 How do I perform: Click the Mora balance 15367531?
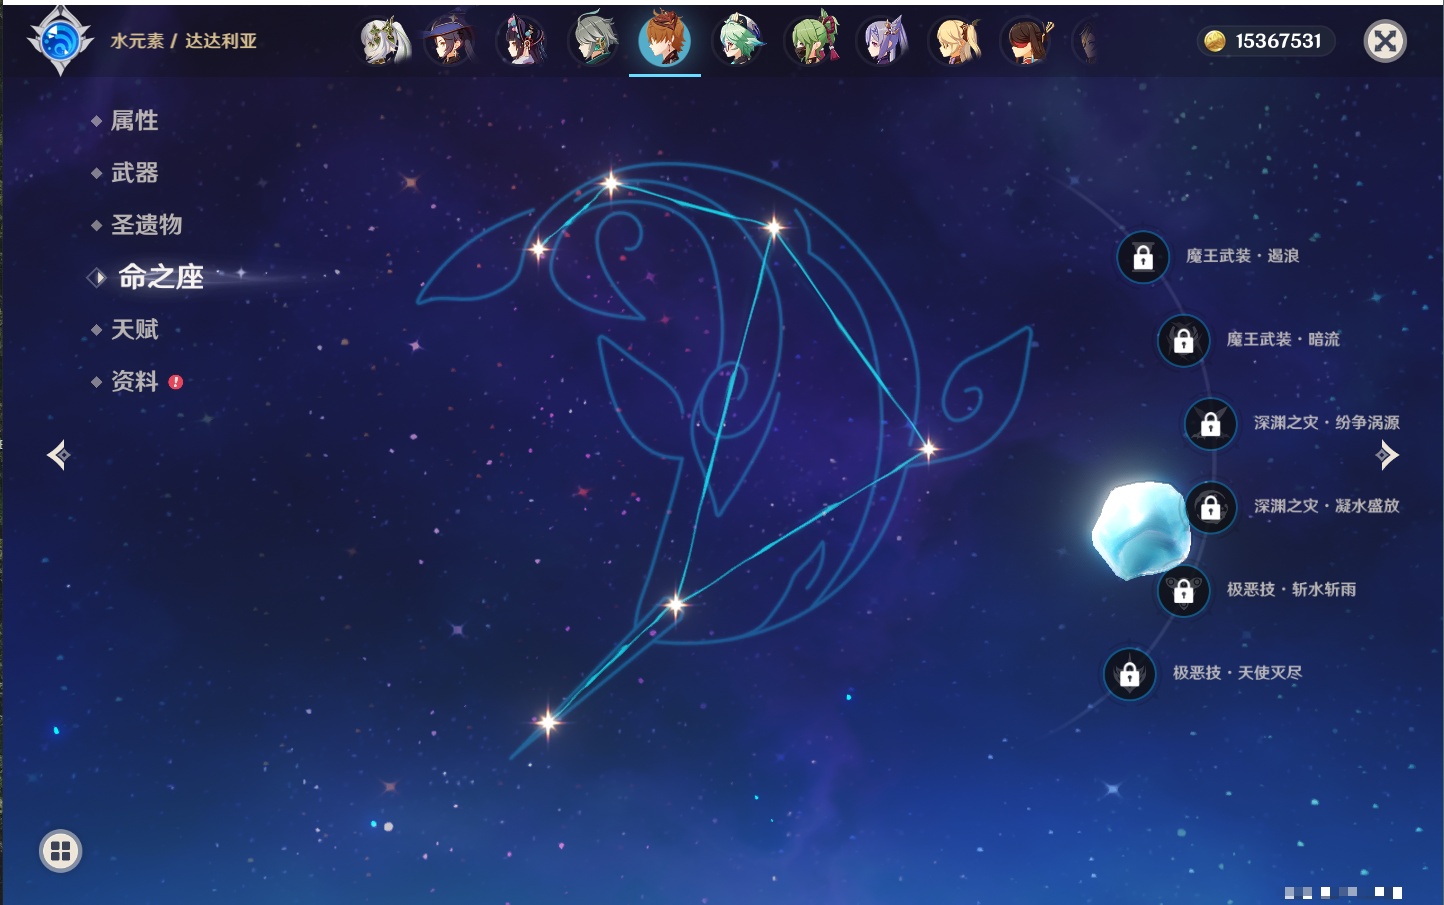tap(1278, 41)
